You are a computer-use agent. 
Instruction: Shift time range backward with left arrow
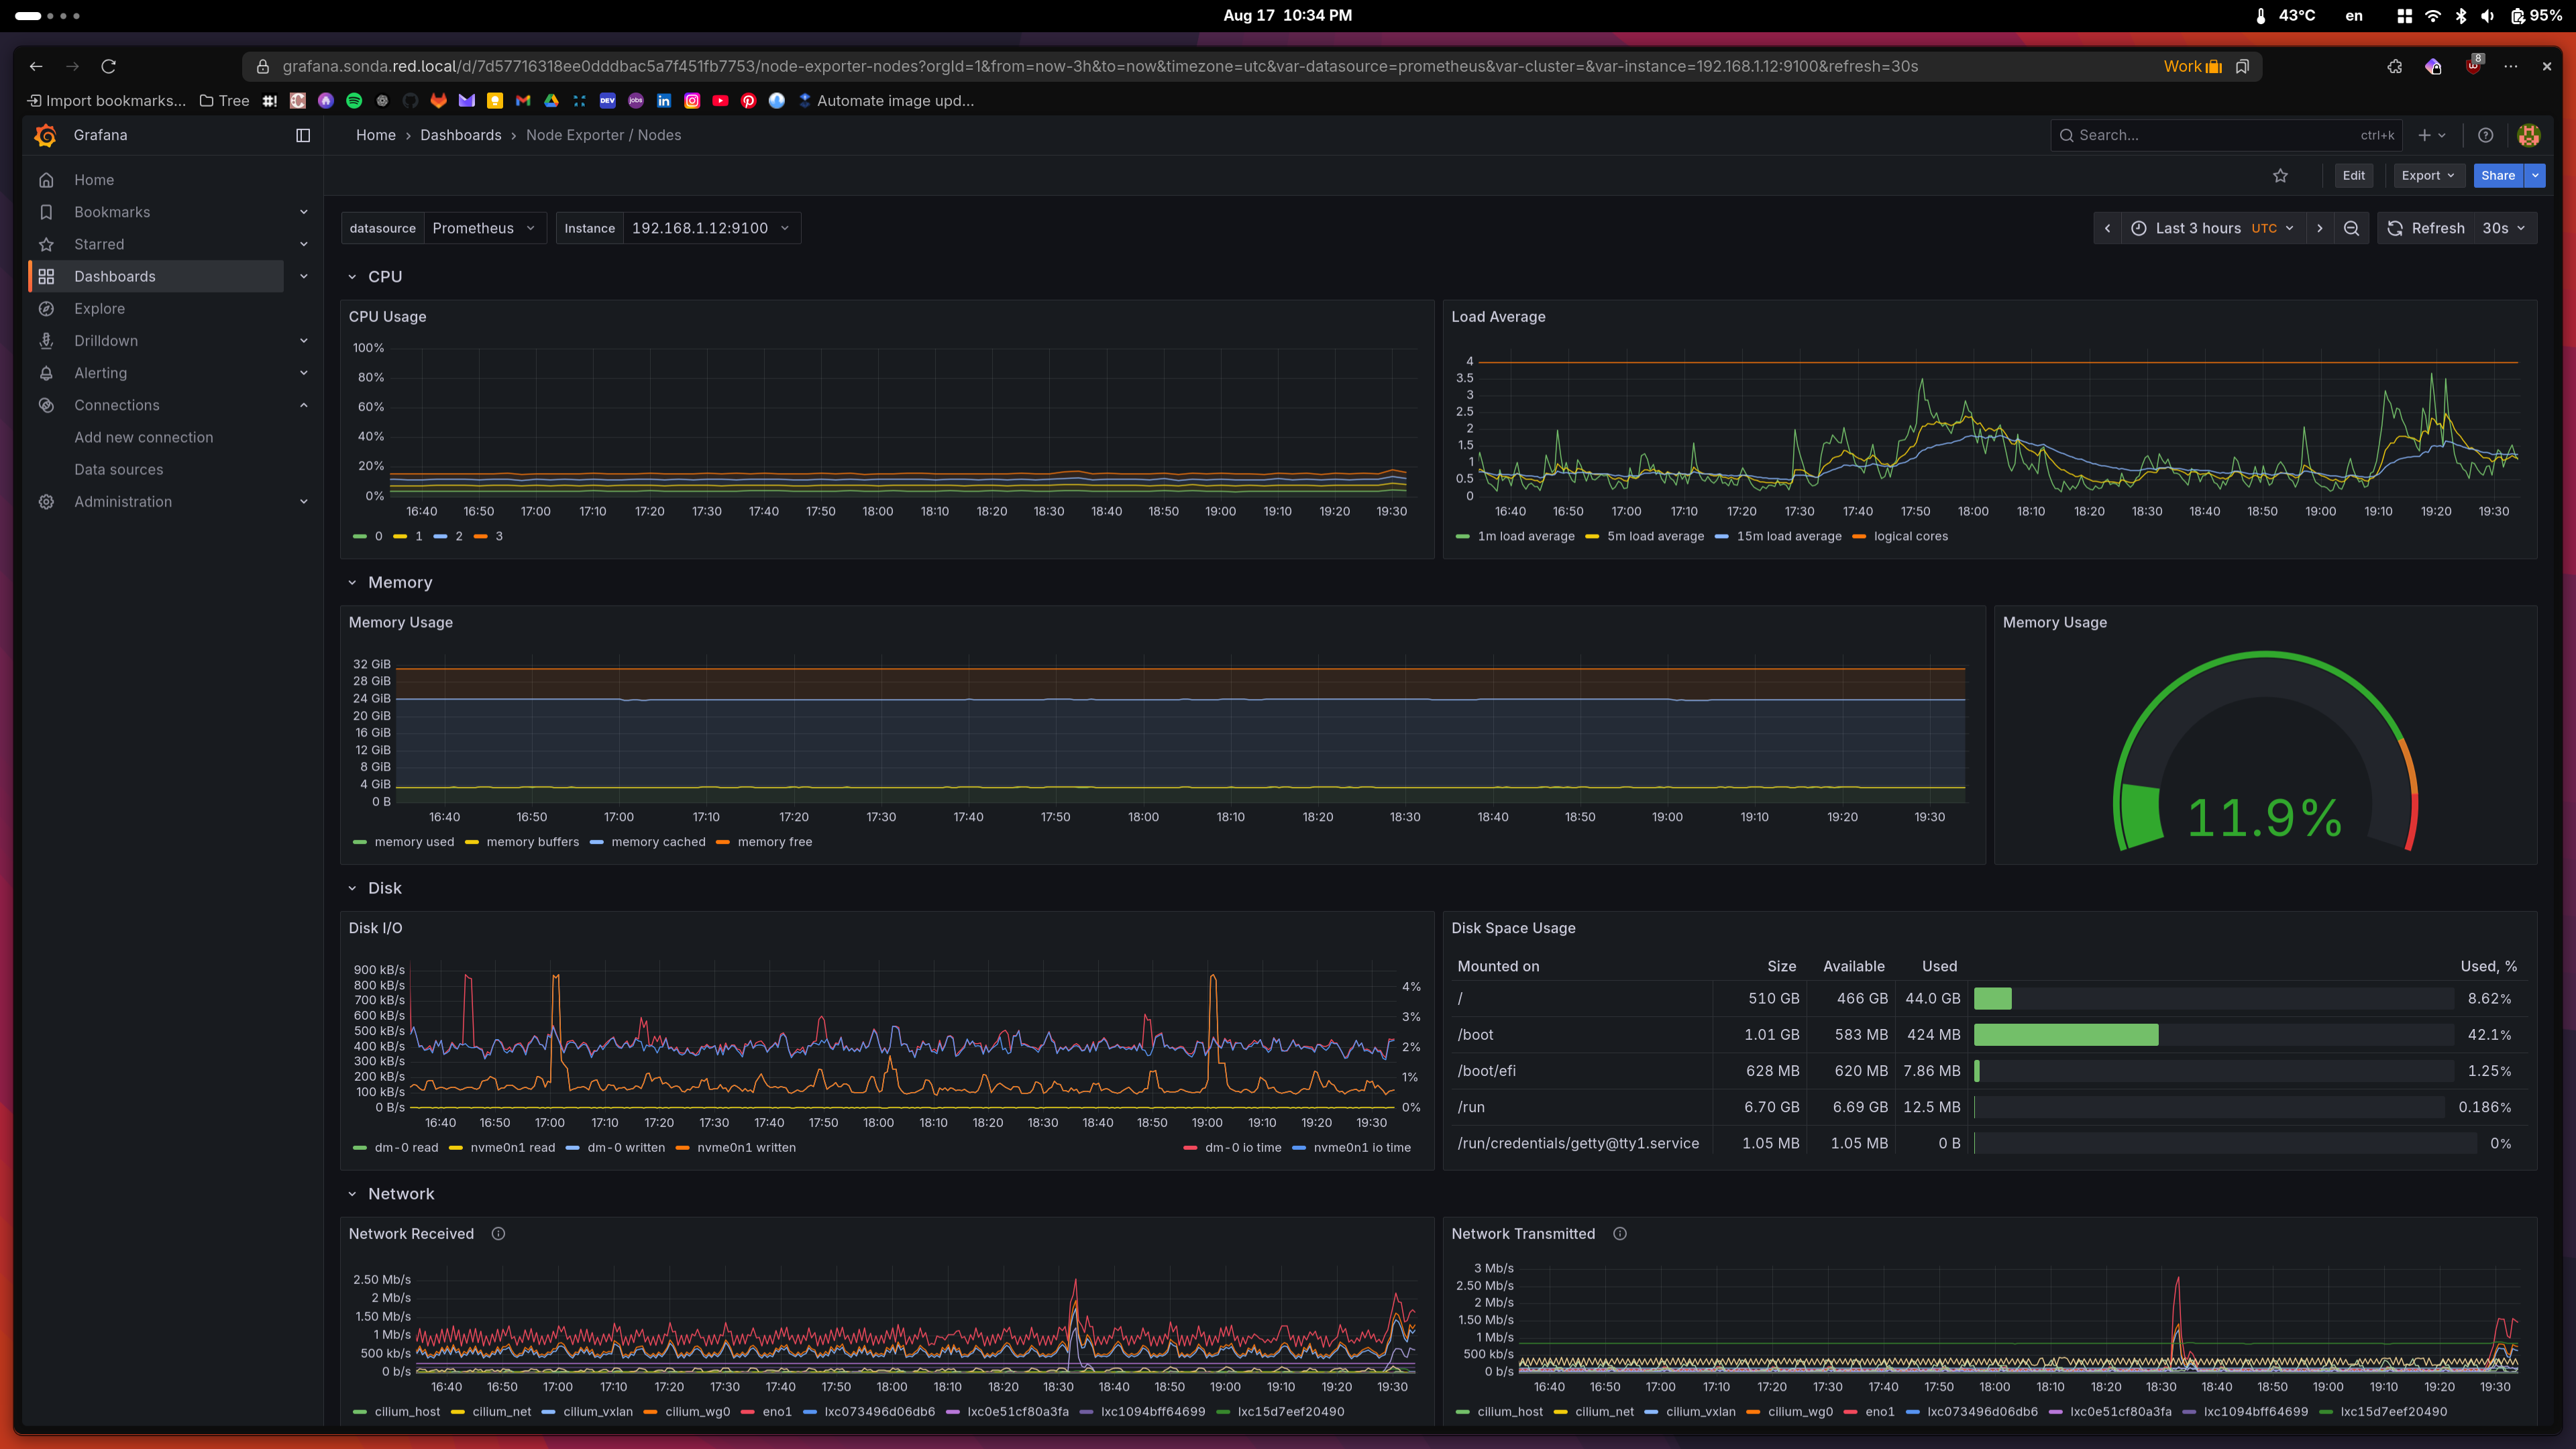tap(2107, 228)
